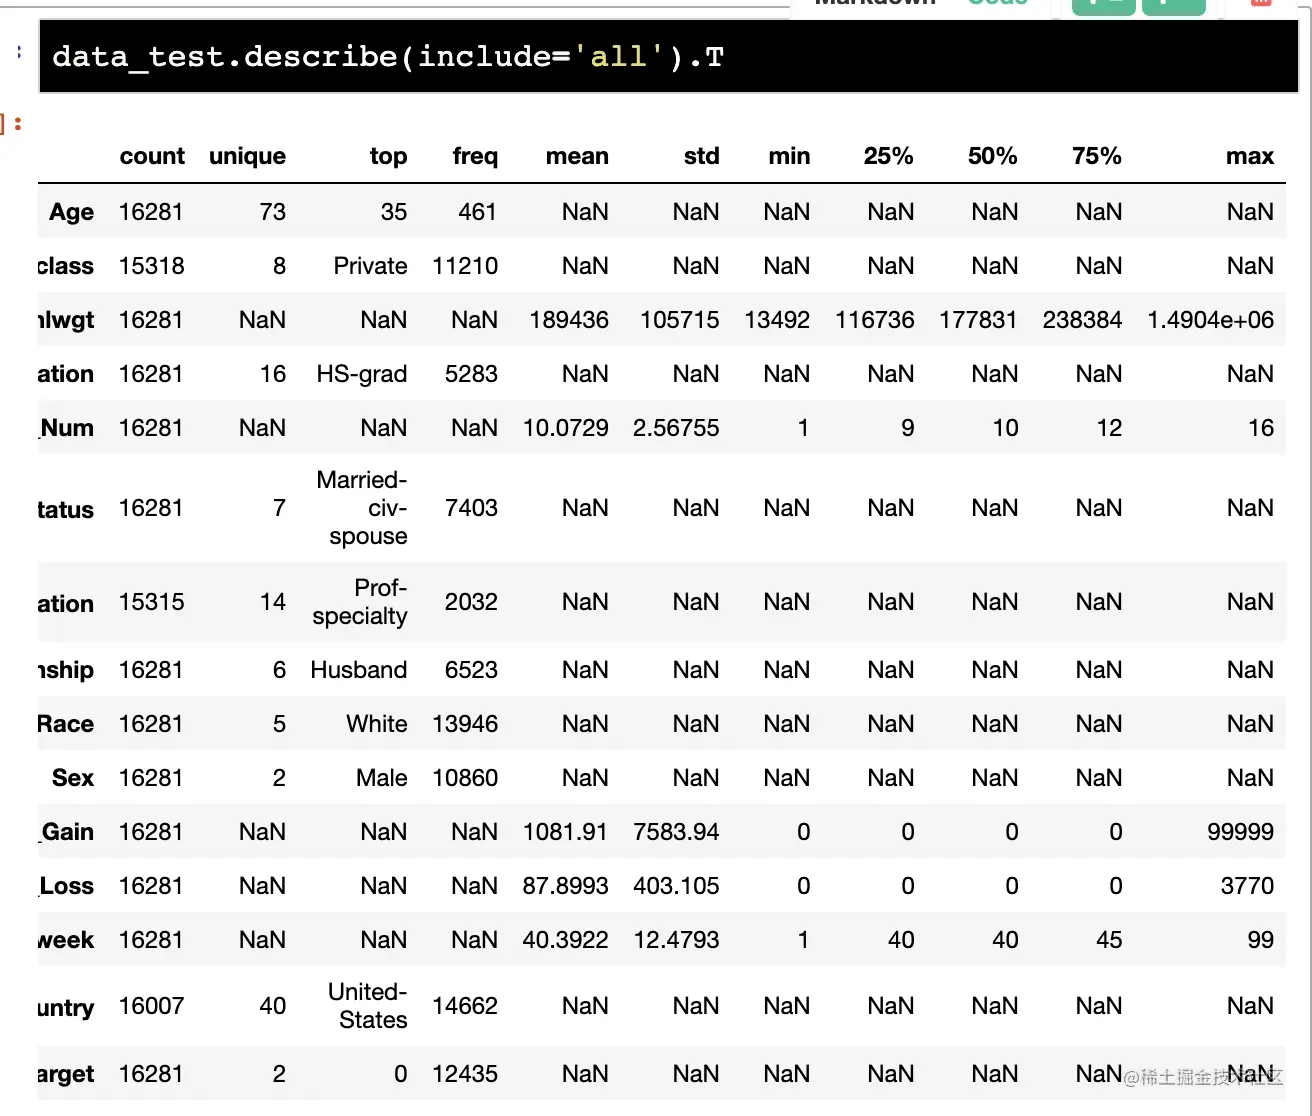Select the '75%' column header
Screen dimensions: 1312x1116
point(1097,156)
